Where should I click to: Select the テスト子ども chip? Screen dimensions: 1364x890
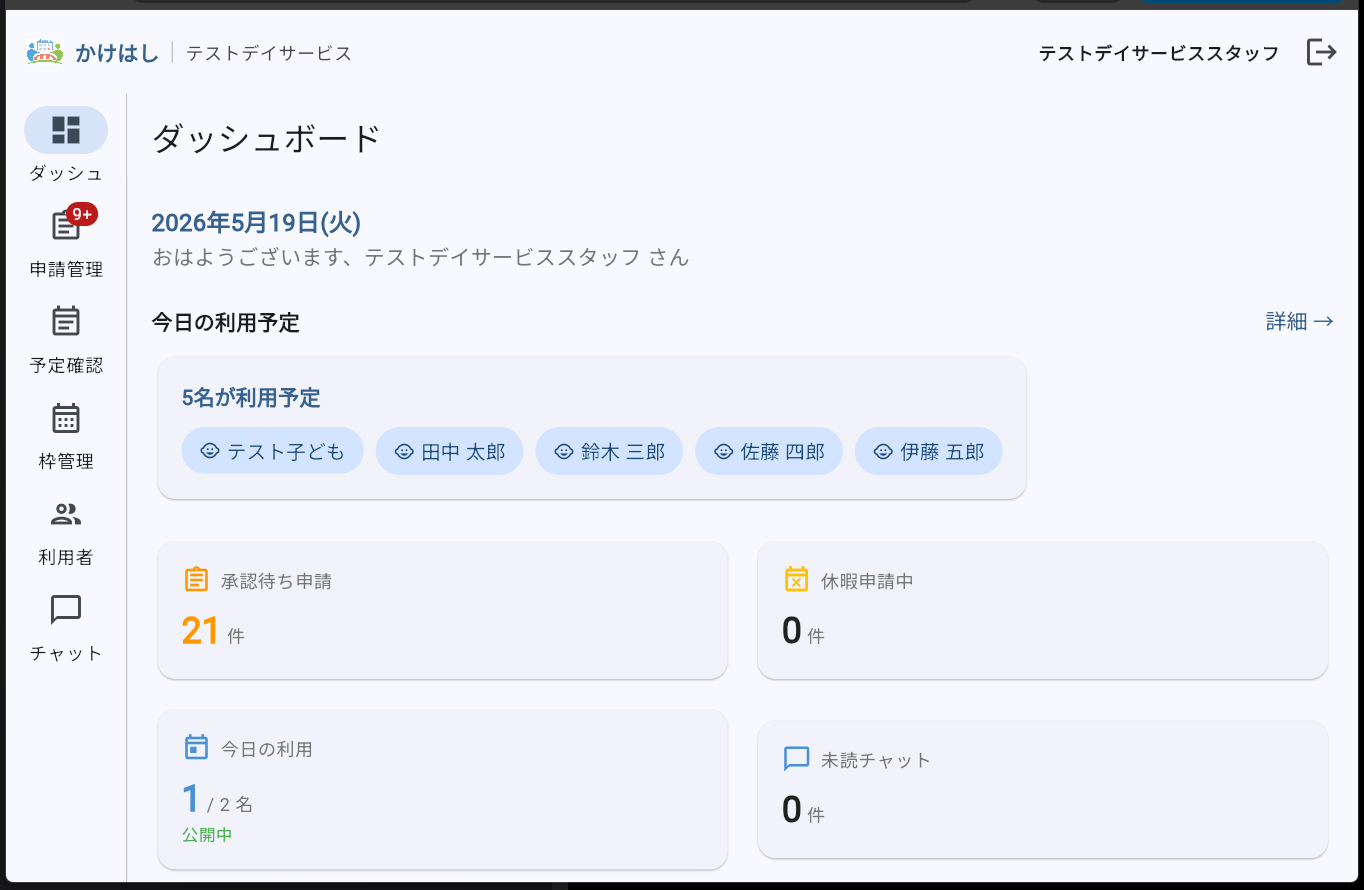272,451
